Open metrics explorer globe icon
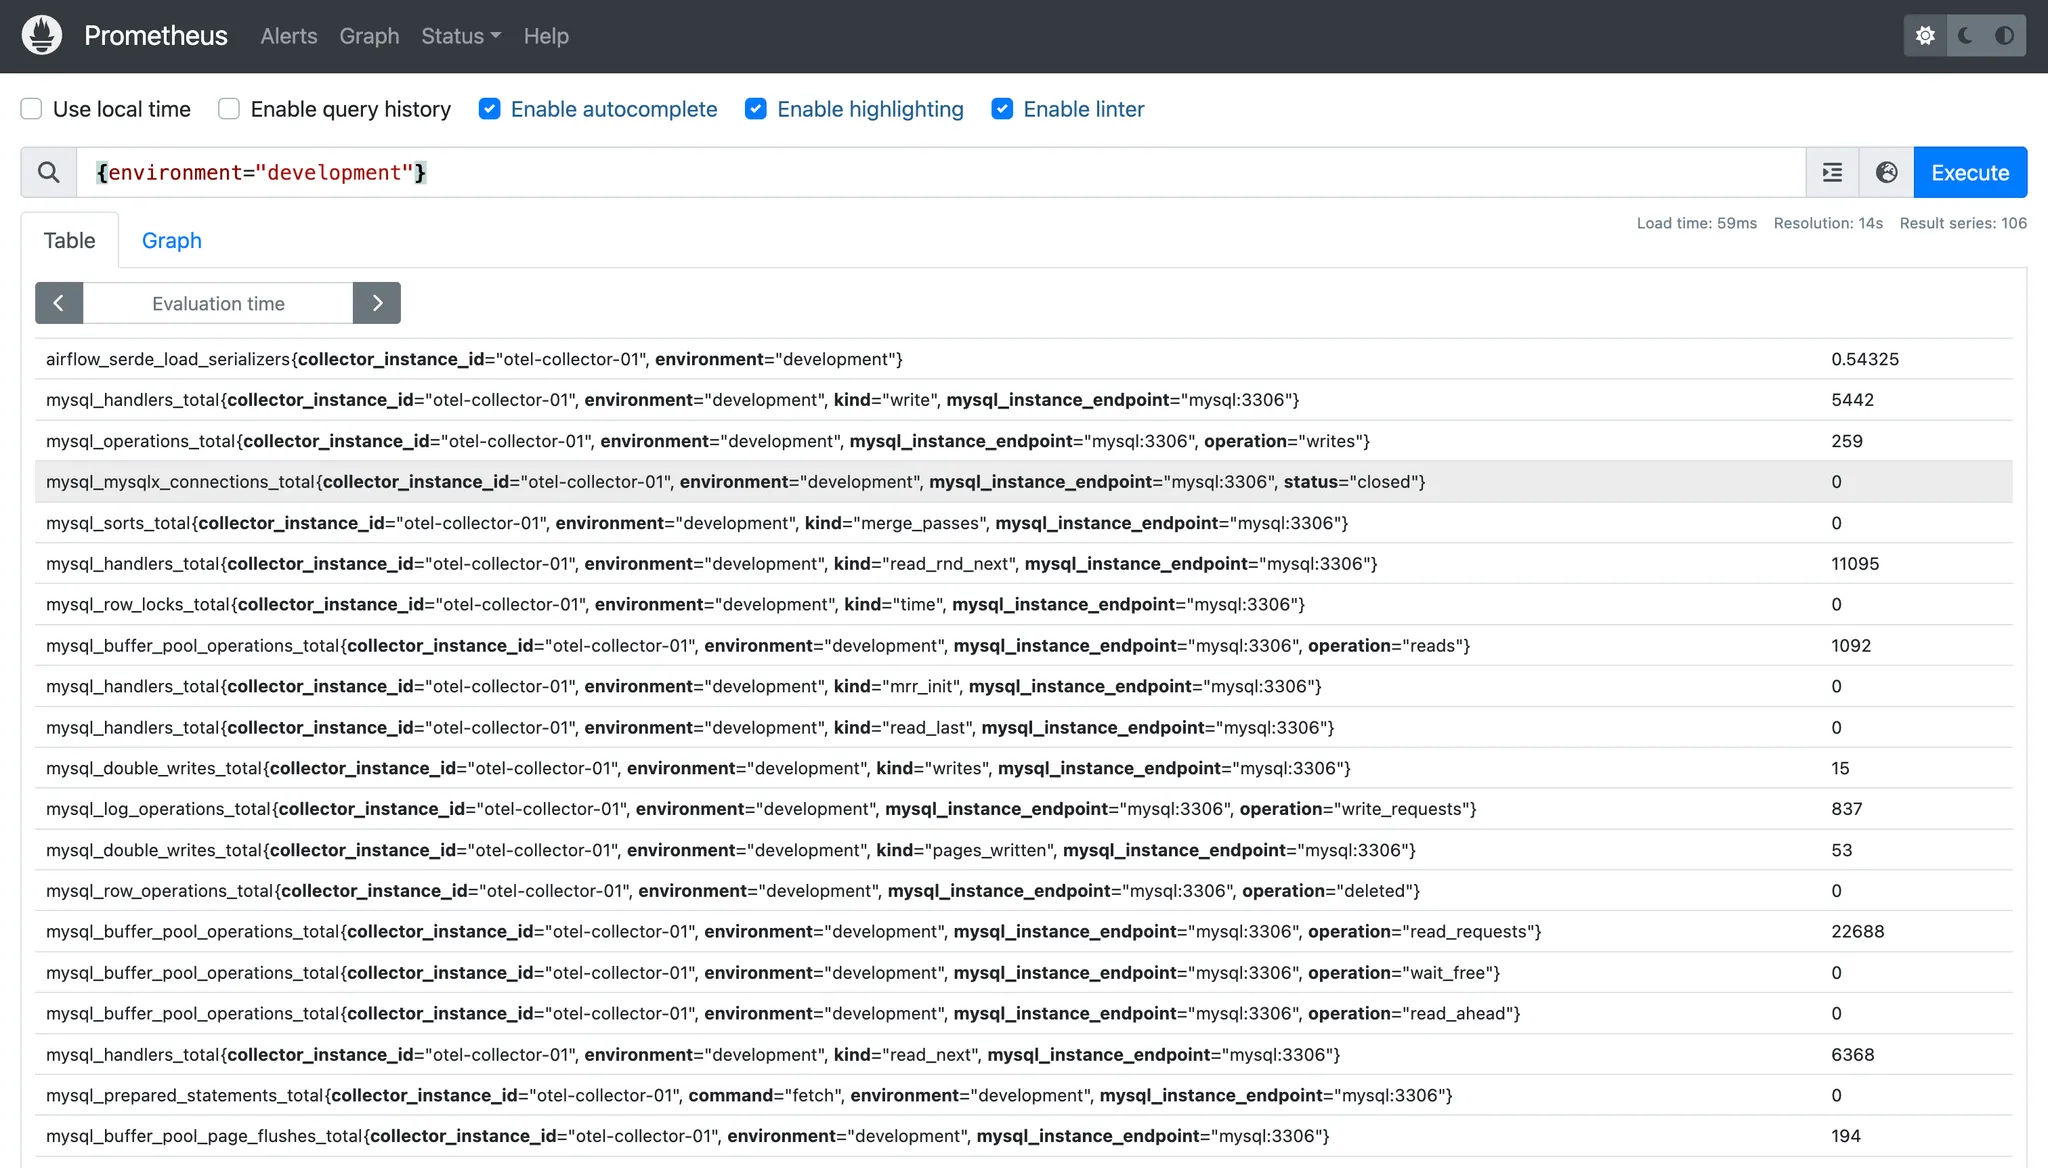 coord(1886,172)
